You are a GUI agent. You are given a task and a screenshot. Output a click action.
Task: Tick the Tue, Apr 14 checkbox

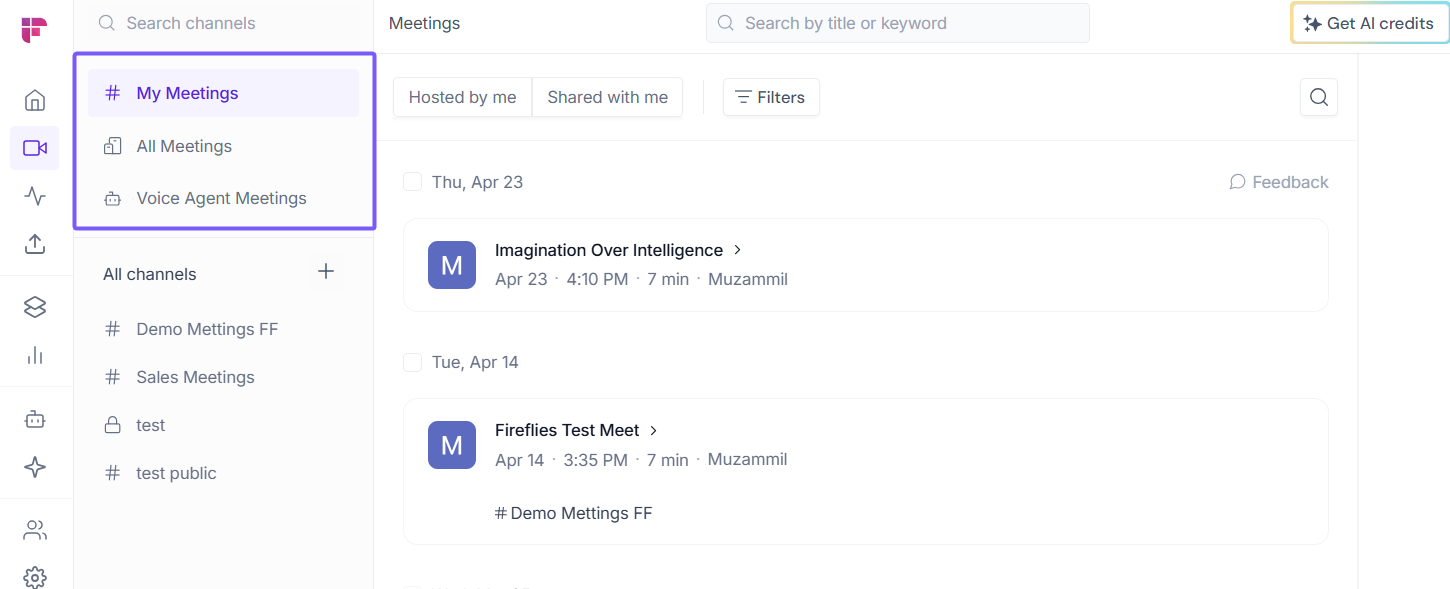point(412,362)
